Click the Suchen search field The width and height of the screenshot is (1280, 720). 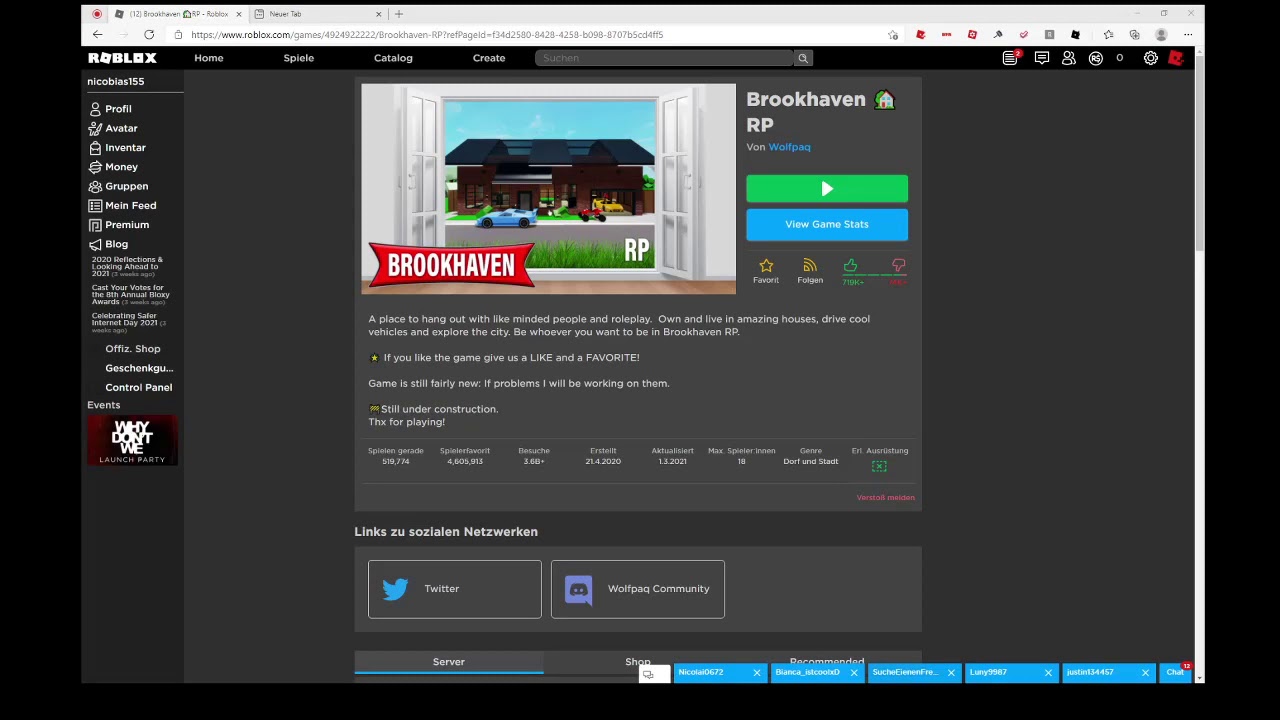[665, 58]
